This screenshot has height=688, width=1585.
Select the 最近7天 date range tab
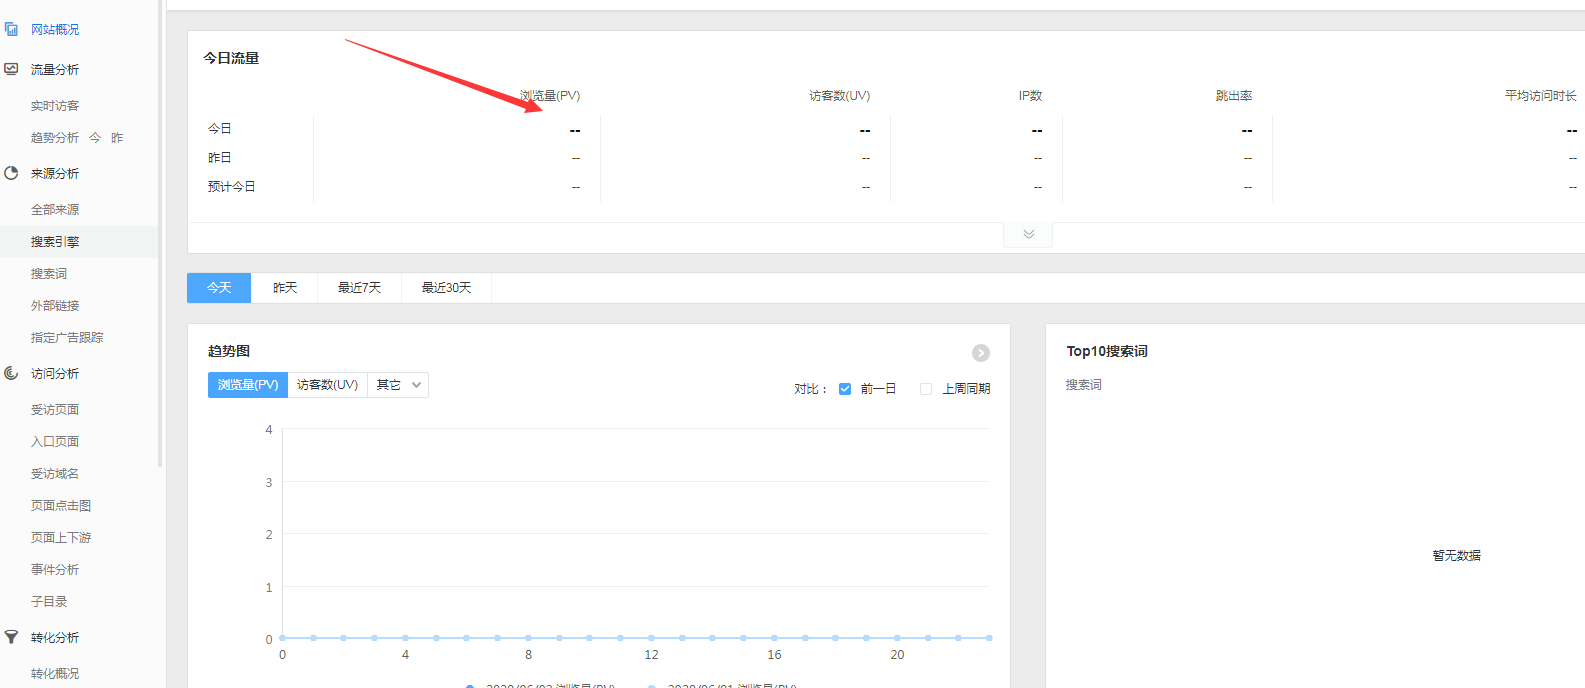[x=359, y=288]
